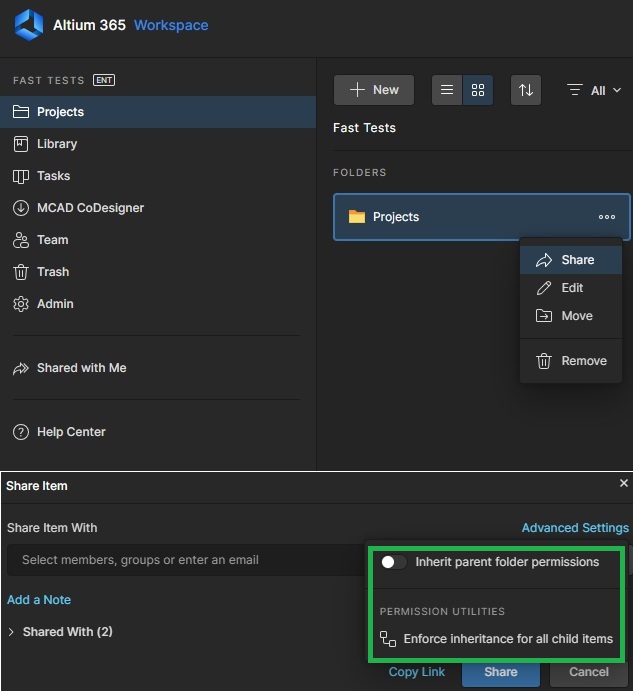Click the members or email input field
The image size is (633, 691).
[185, 560]
